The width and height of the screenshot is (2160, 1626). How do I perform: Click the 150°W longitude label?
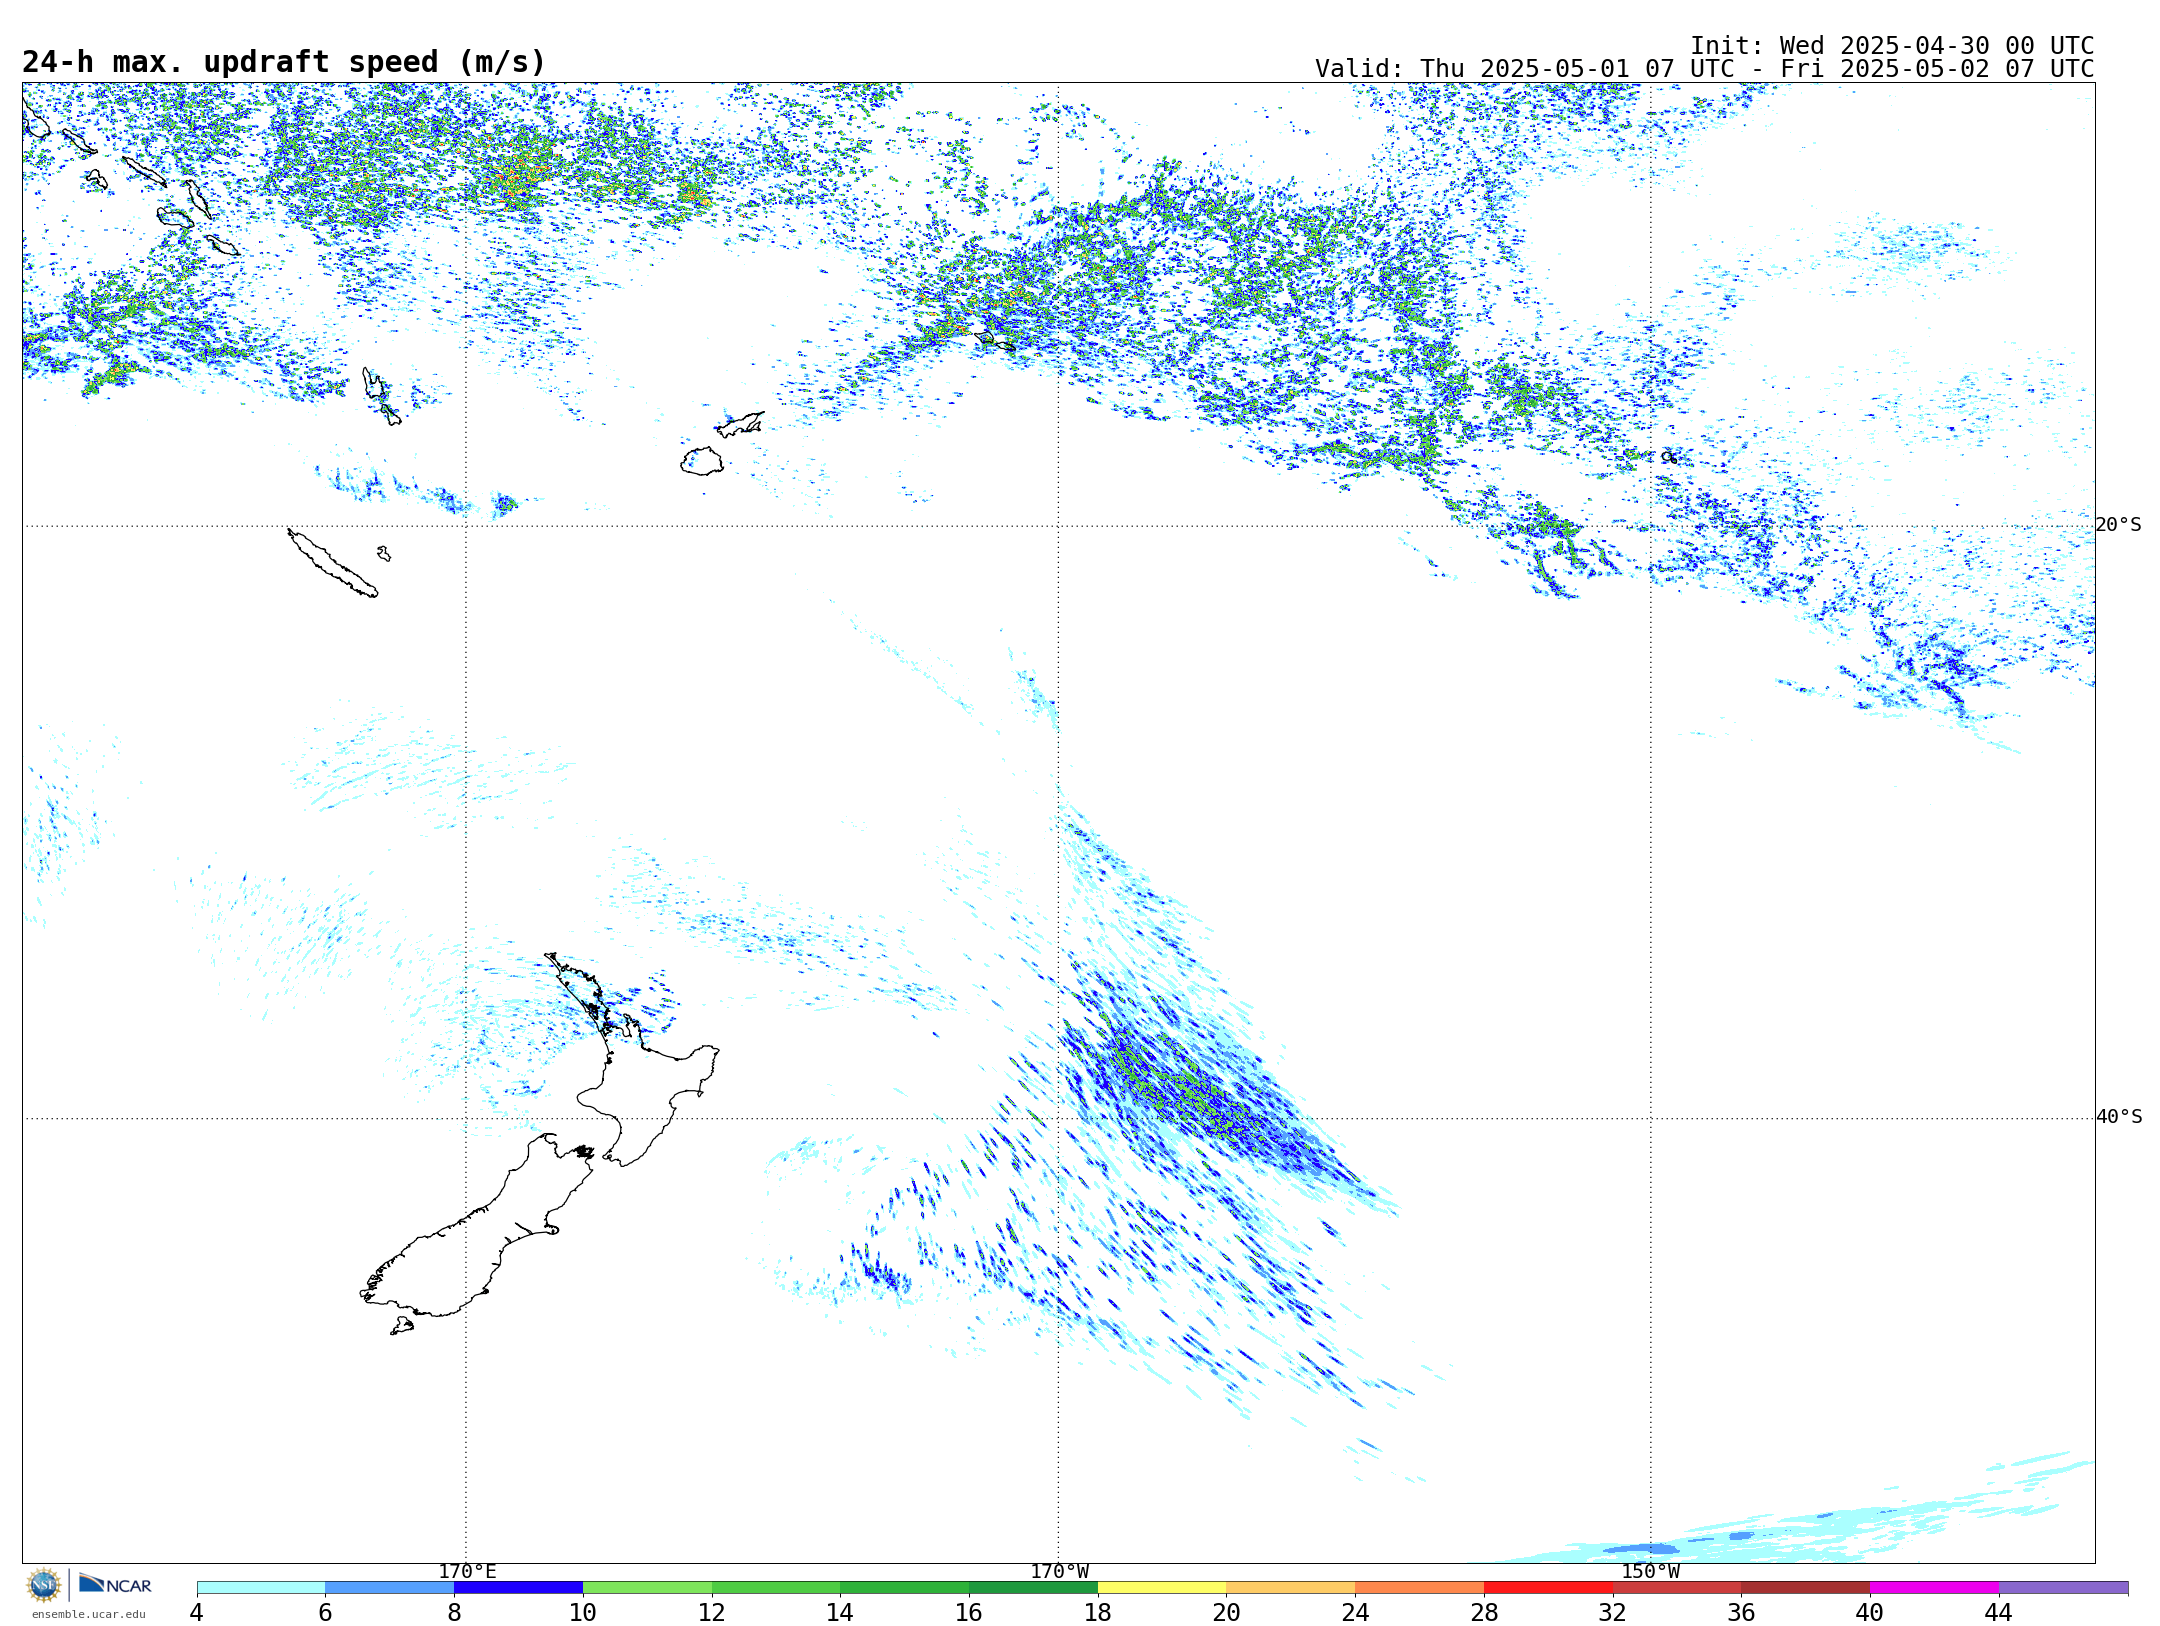point(1651,1571)
